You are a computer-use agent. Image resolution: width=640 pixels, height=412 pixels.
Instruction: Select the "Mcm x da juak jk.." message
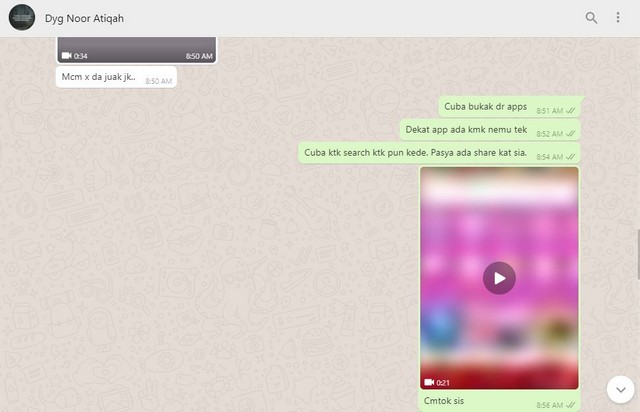pyautogui.click(x=99, y=78)
